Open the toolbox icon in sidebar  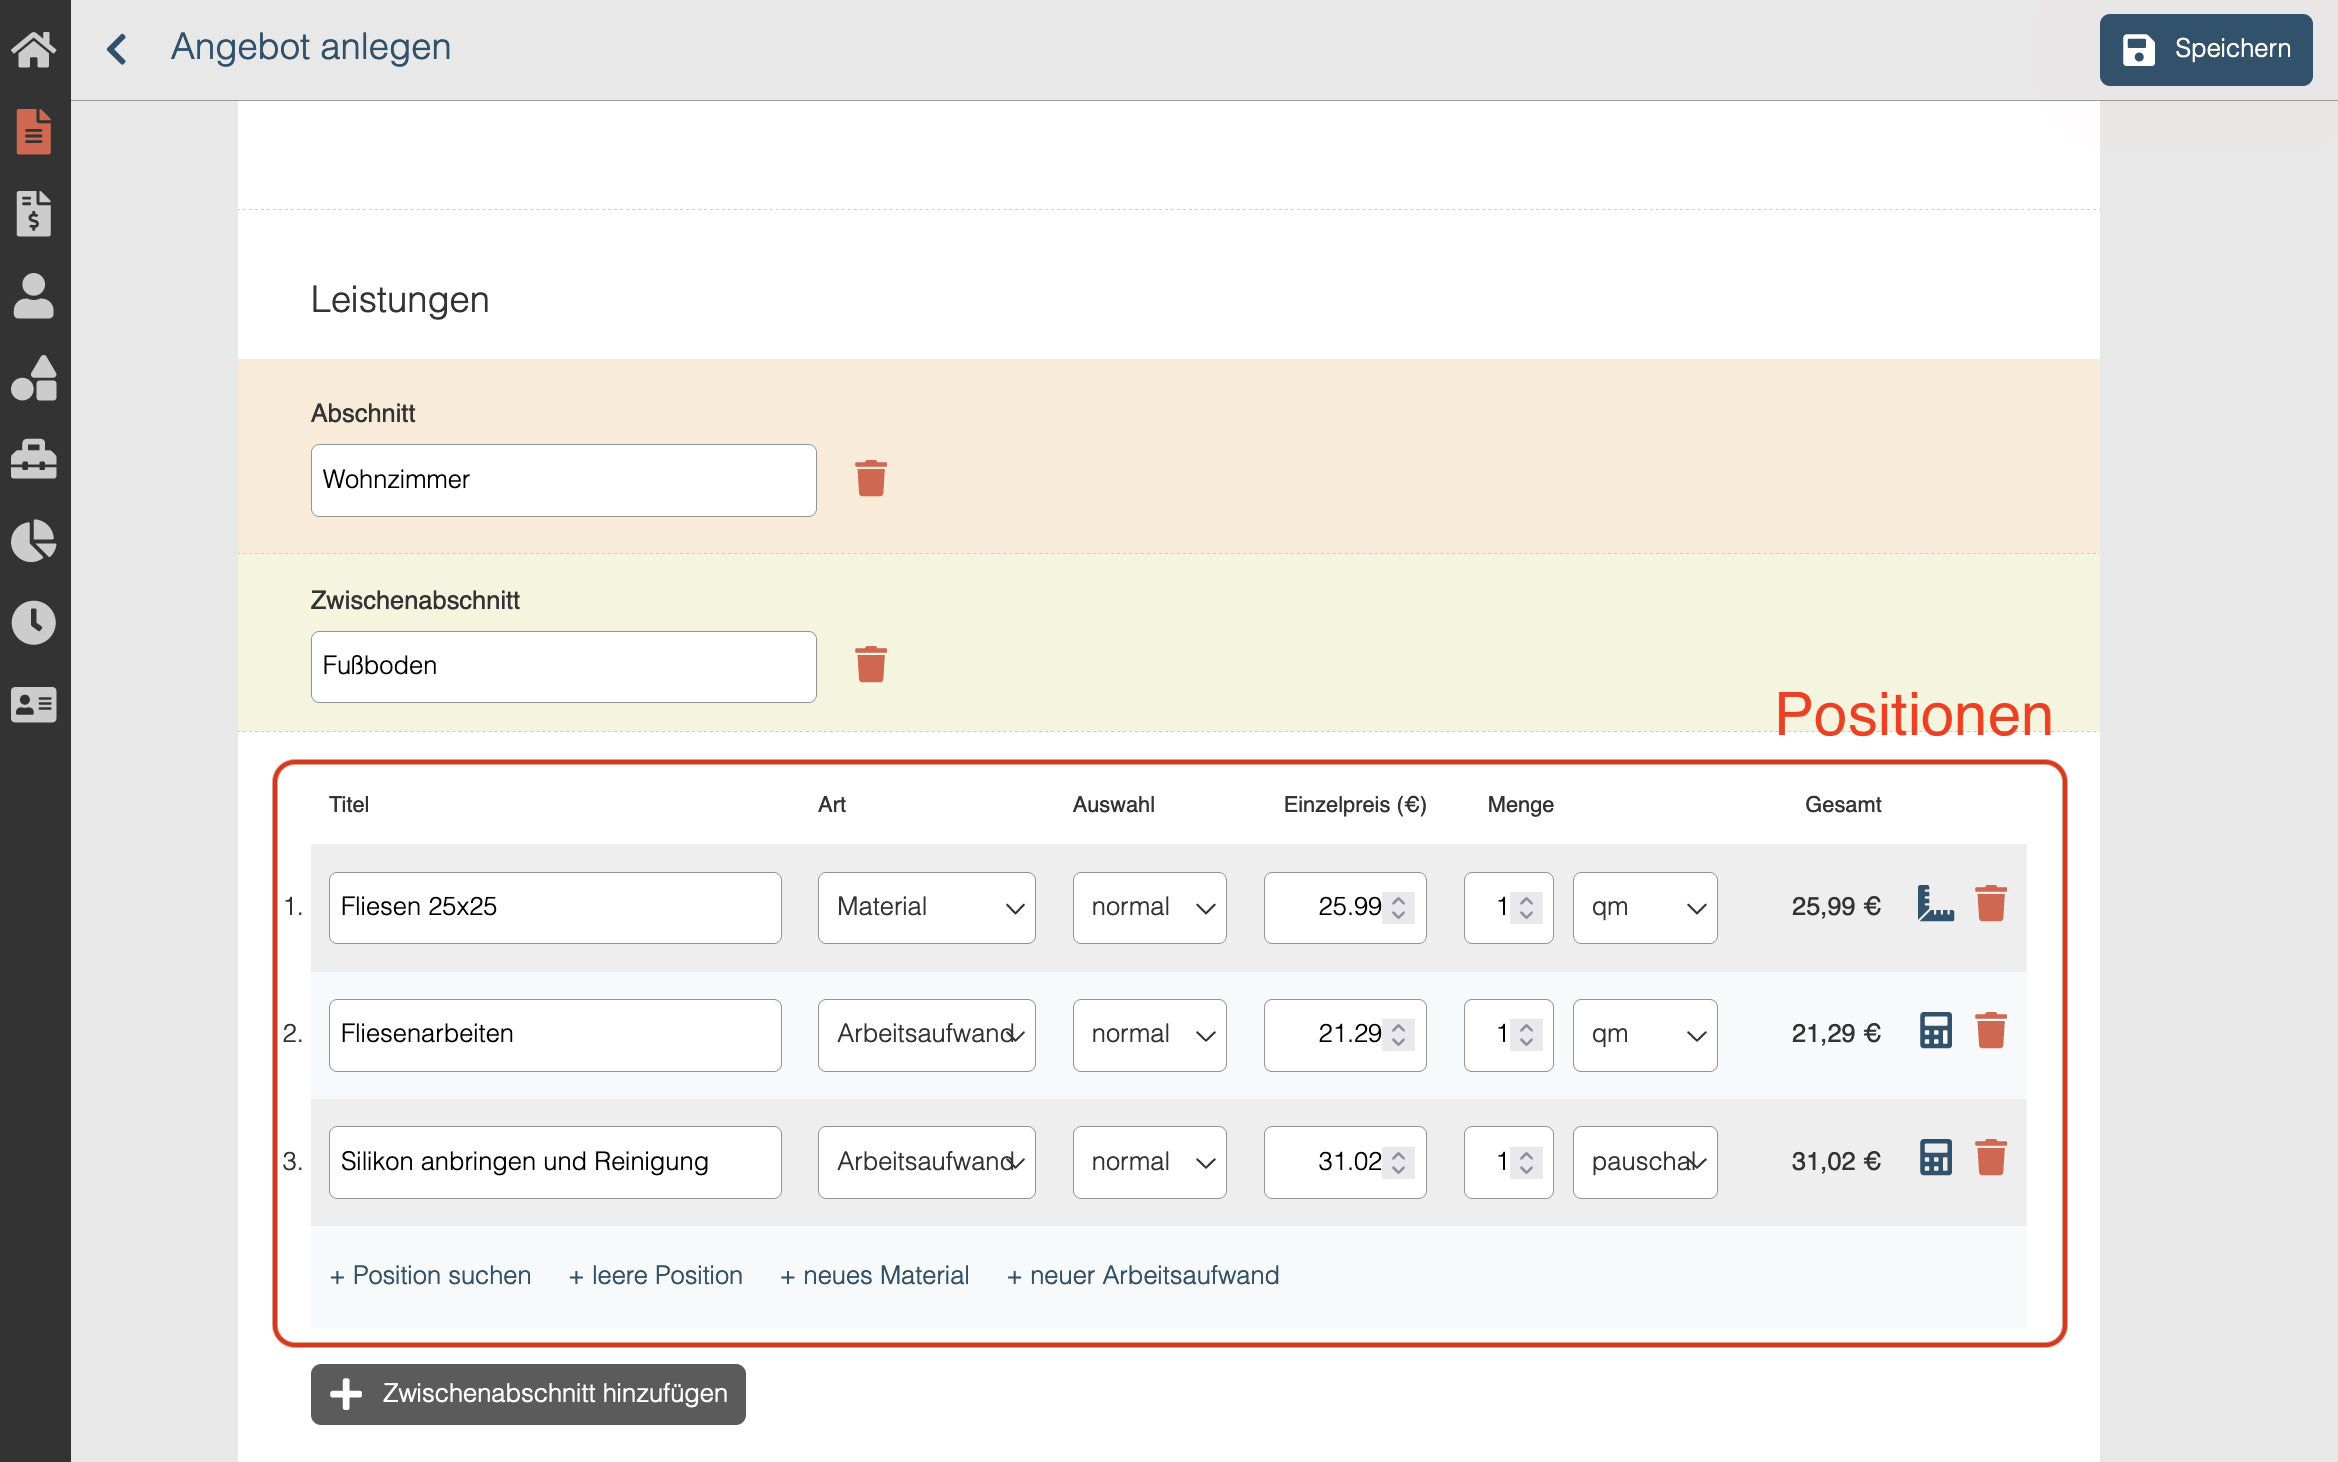34,459
